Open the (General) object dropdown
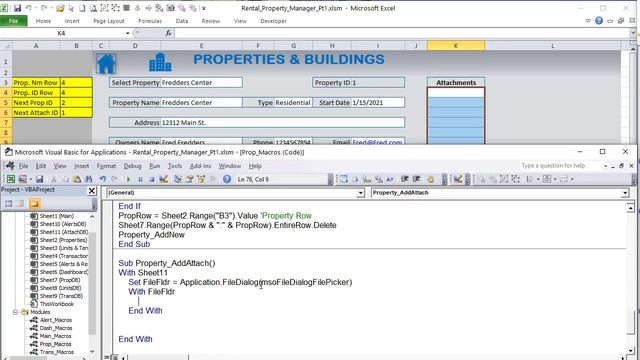The height and width of the screenshot is (360, 640). click(x=360, y=193)
